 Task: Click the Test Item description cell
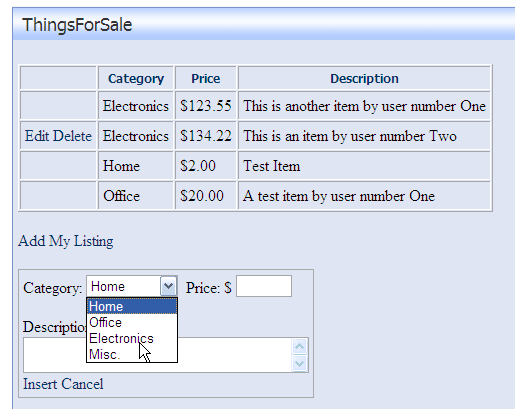tap(364, 166)
